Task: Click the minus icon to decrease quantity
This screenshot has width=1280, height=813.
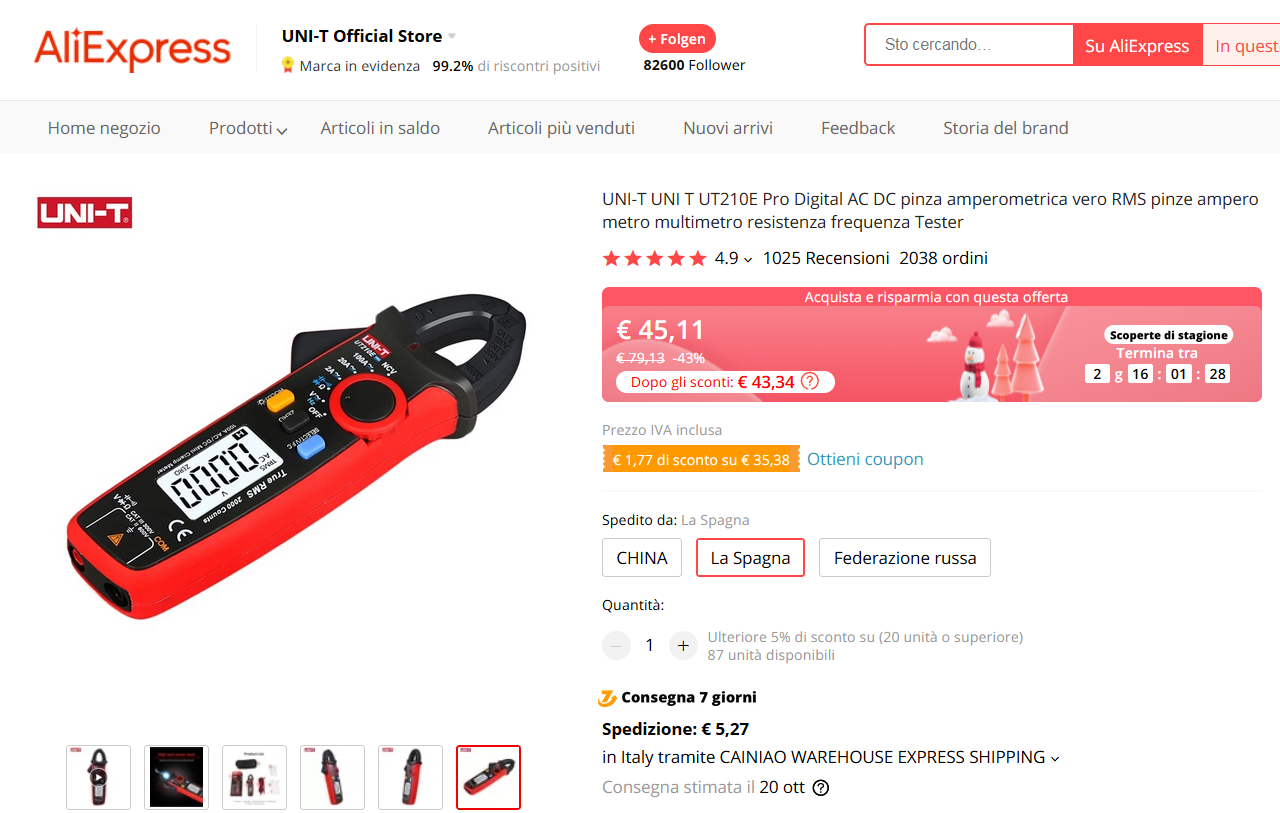Action: coord(616,645)
